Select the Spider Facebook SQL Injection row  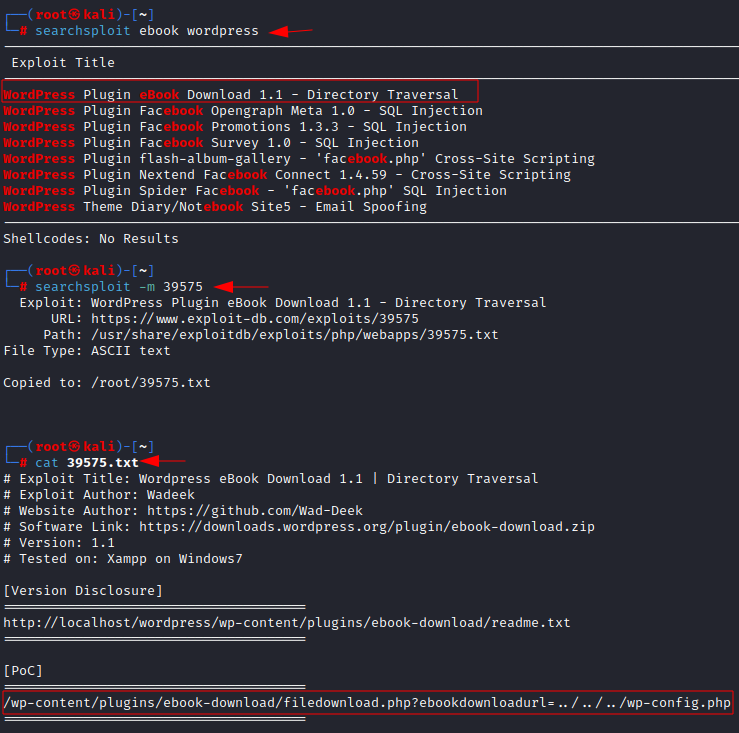[x=255, y=191]
